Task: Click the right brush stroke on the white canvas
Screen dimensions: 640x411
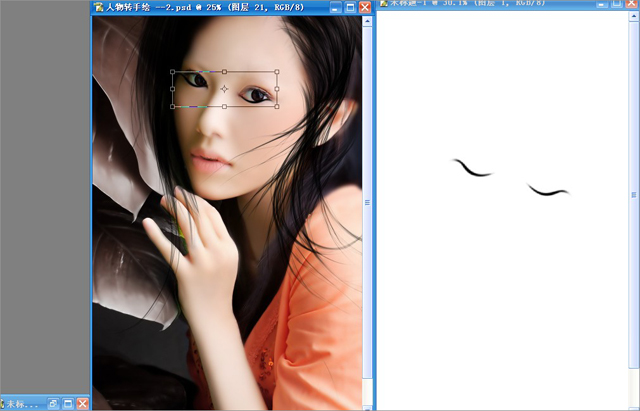Action: tap(548, 190)
